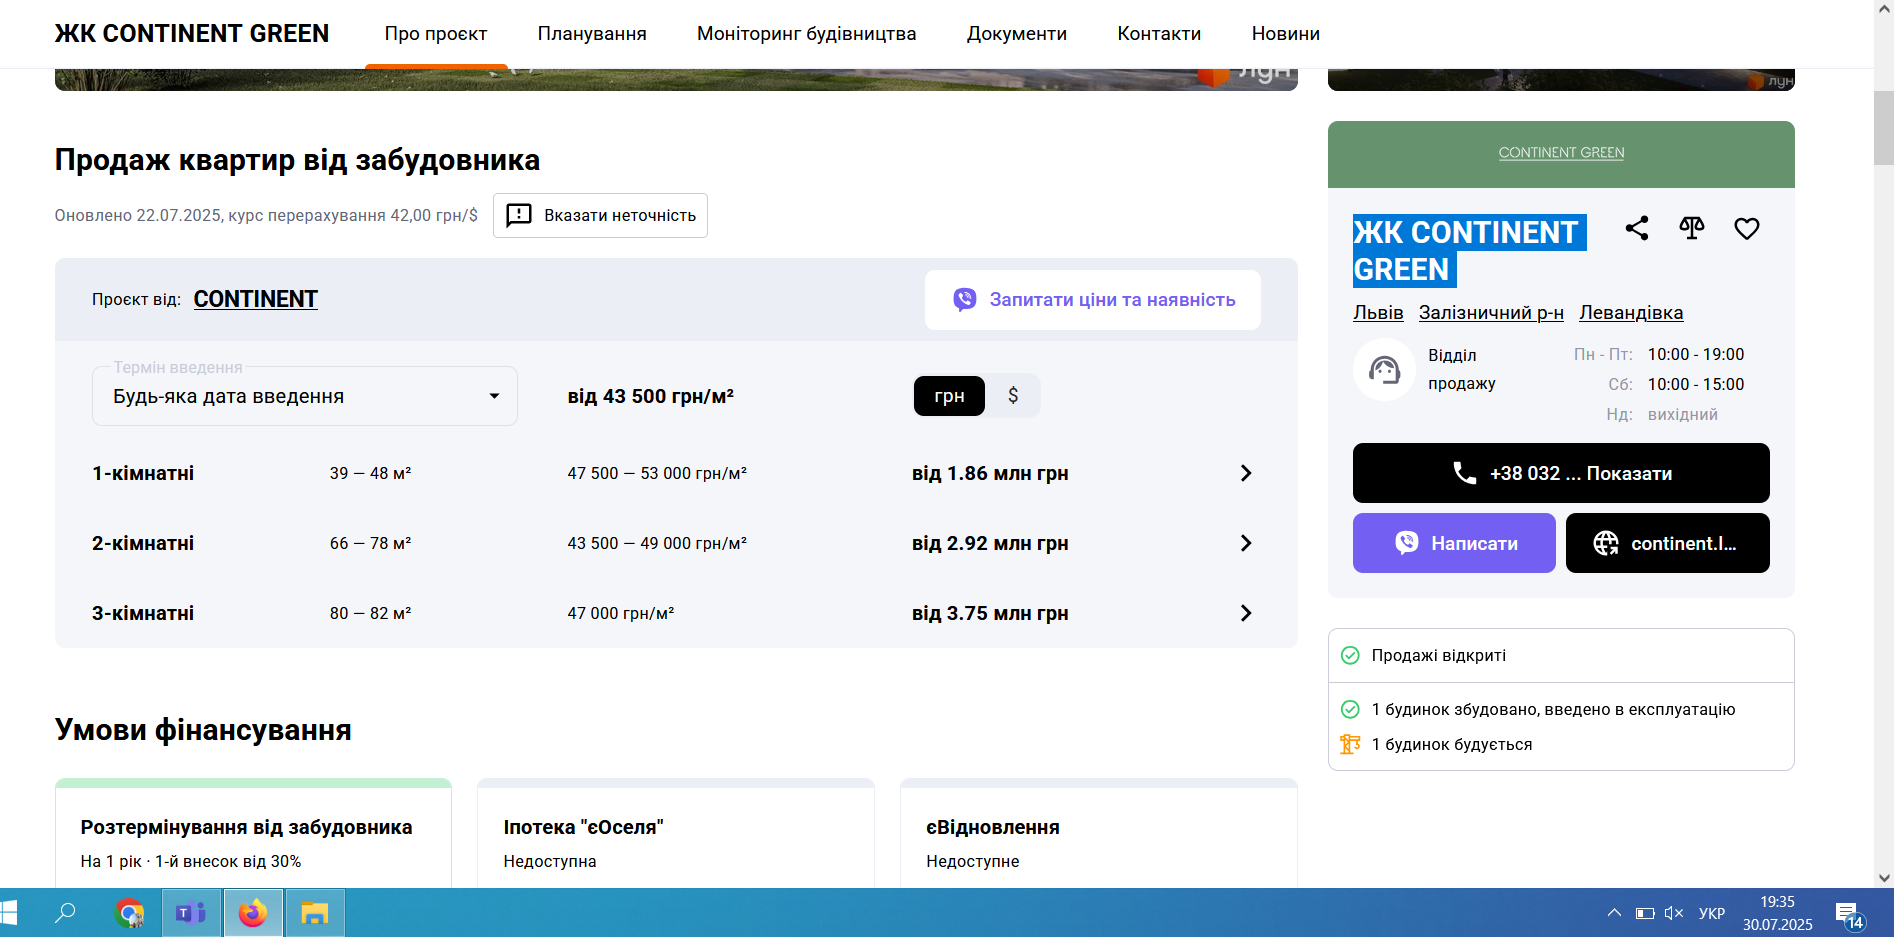This screenshot has width=1894, height=937.
Task: Click 'ЖК CONTINENT GREEN' header title
Action: click(x=191, y=34)
